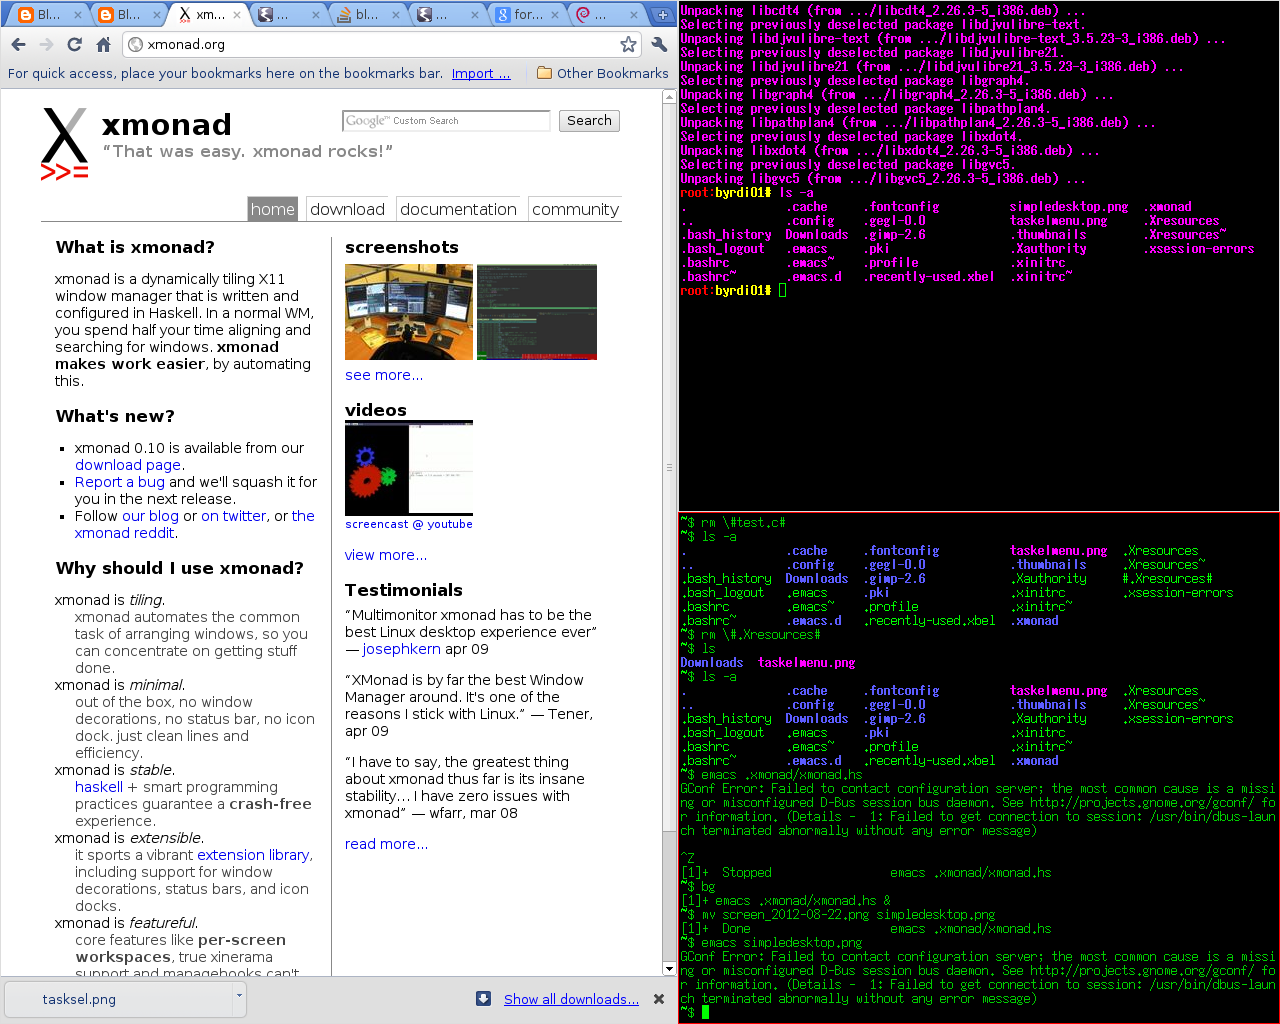Screen dimensions: 1280x1024
Task: Click the root prompt in the upper terminal
Action: [725, 291]
